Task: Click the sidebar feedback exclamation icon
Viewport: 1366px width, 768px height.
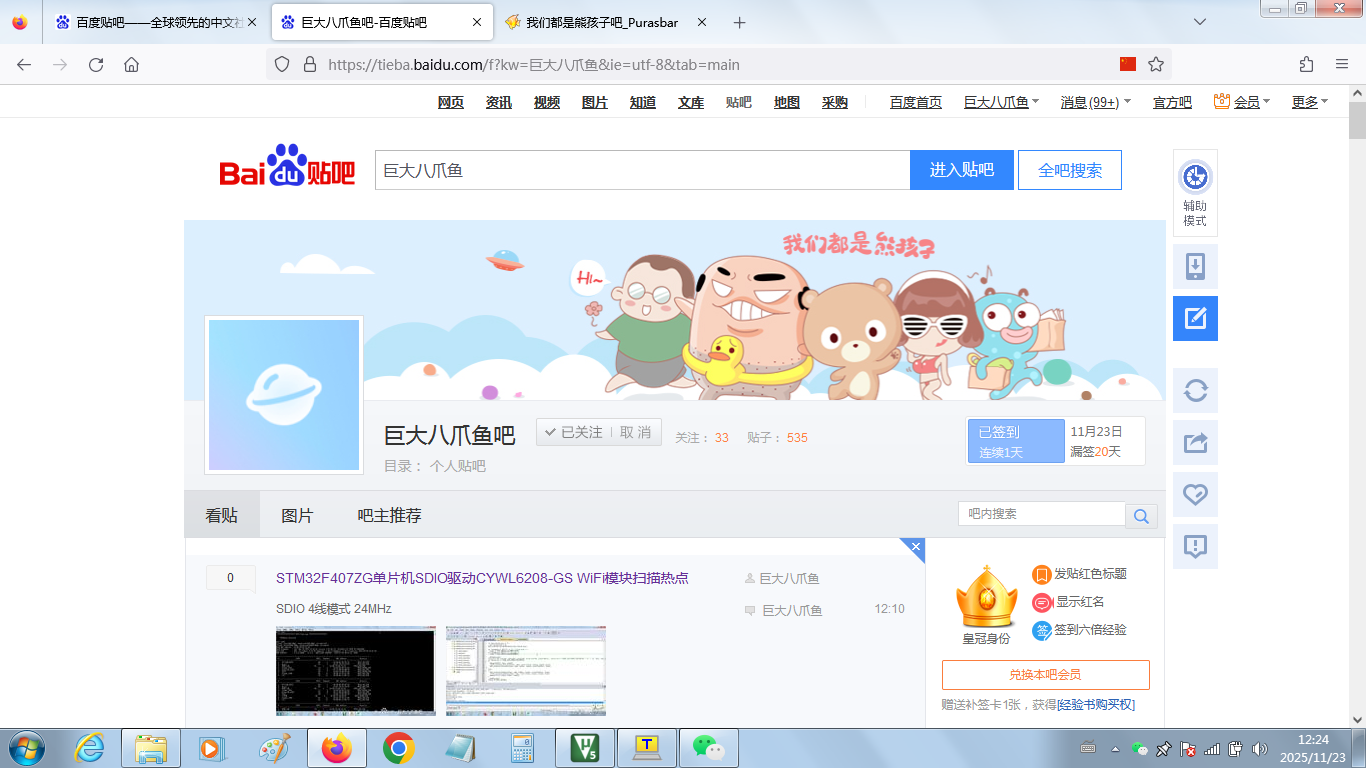Action: (x=1195, y=546)
